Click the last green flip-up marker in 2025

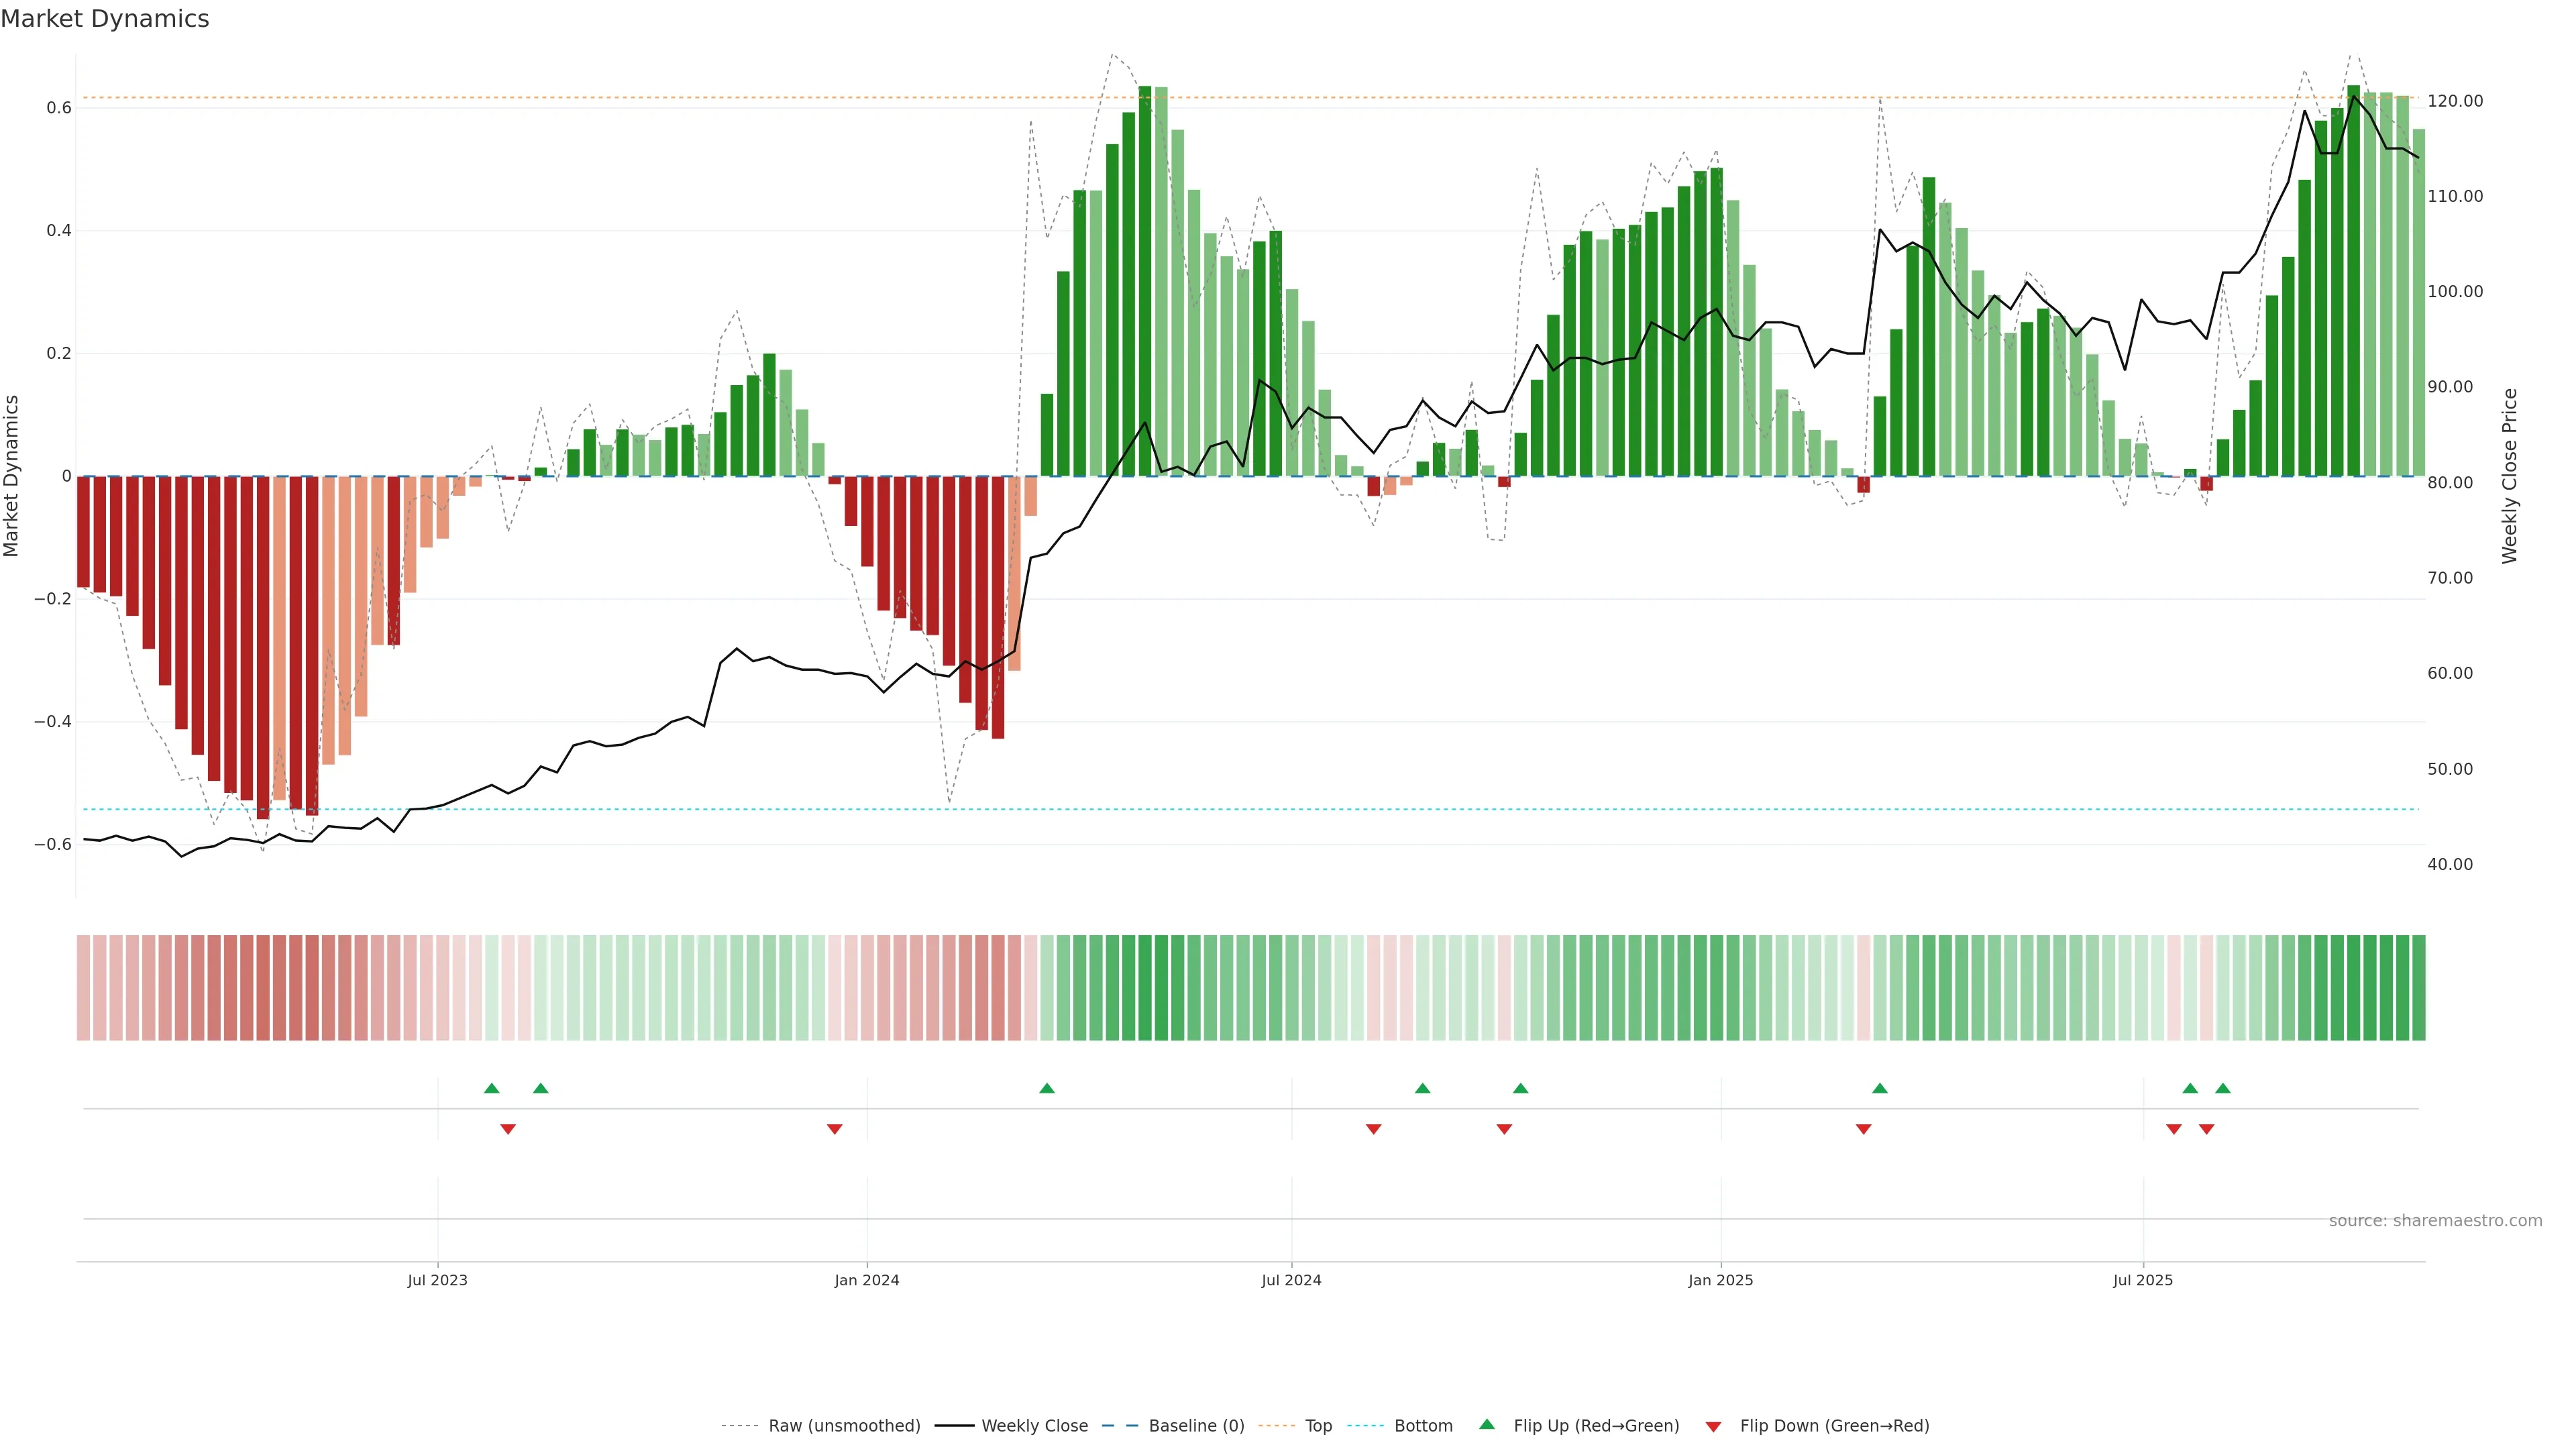2222,1088
